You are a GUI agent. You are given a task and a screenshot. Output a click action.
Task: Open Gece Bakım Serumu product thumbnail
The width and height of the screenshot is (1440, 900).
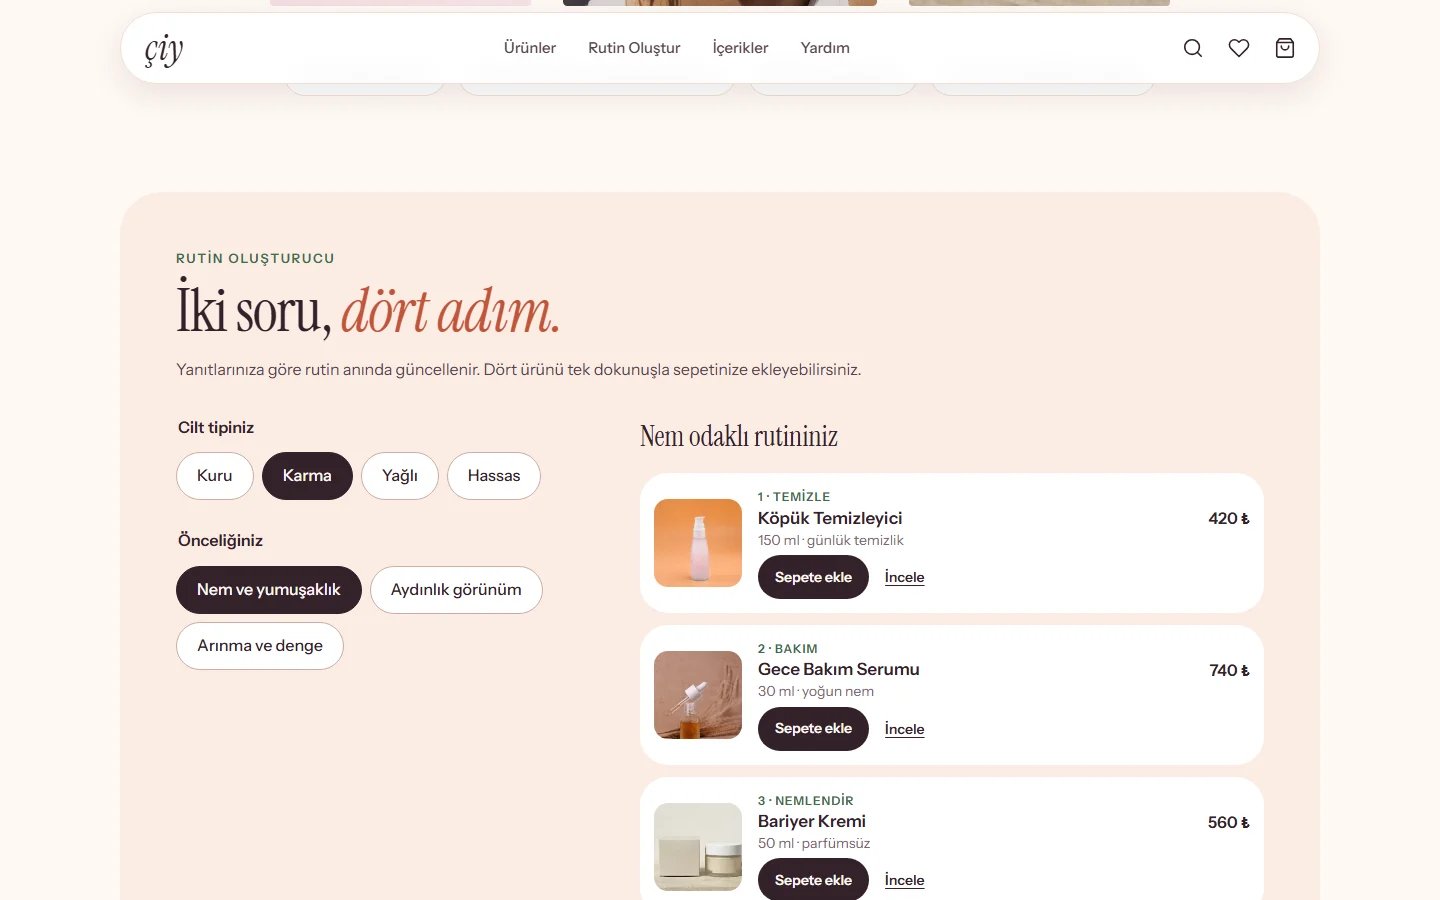click(698, 695)
